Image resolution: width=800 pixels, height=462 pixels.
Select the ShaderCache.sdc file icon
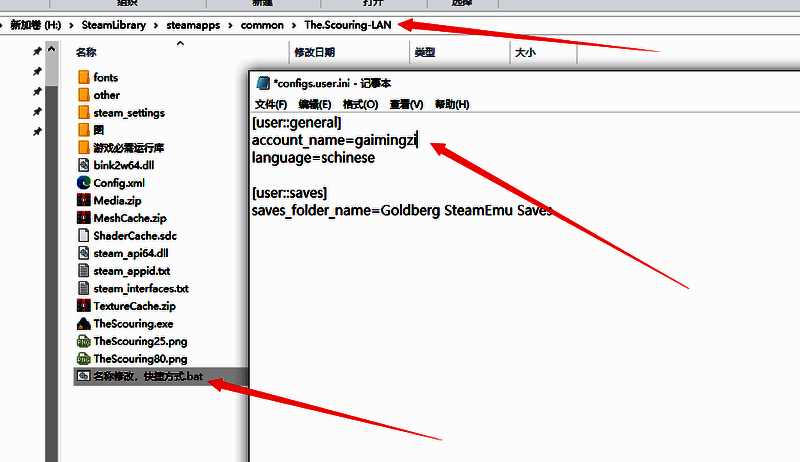[84, 235]
